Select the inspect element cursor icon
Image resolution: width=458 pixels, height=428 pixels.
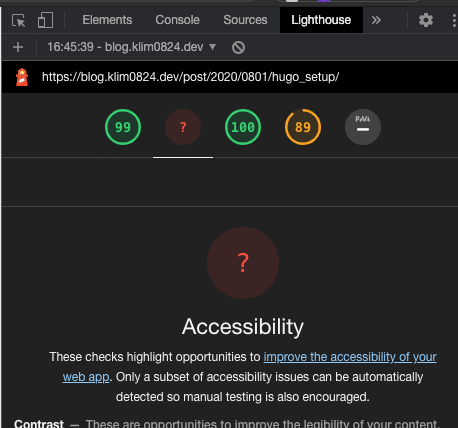tap(18, 20)
